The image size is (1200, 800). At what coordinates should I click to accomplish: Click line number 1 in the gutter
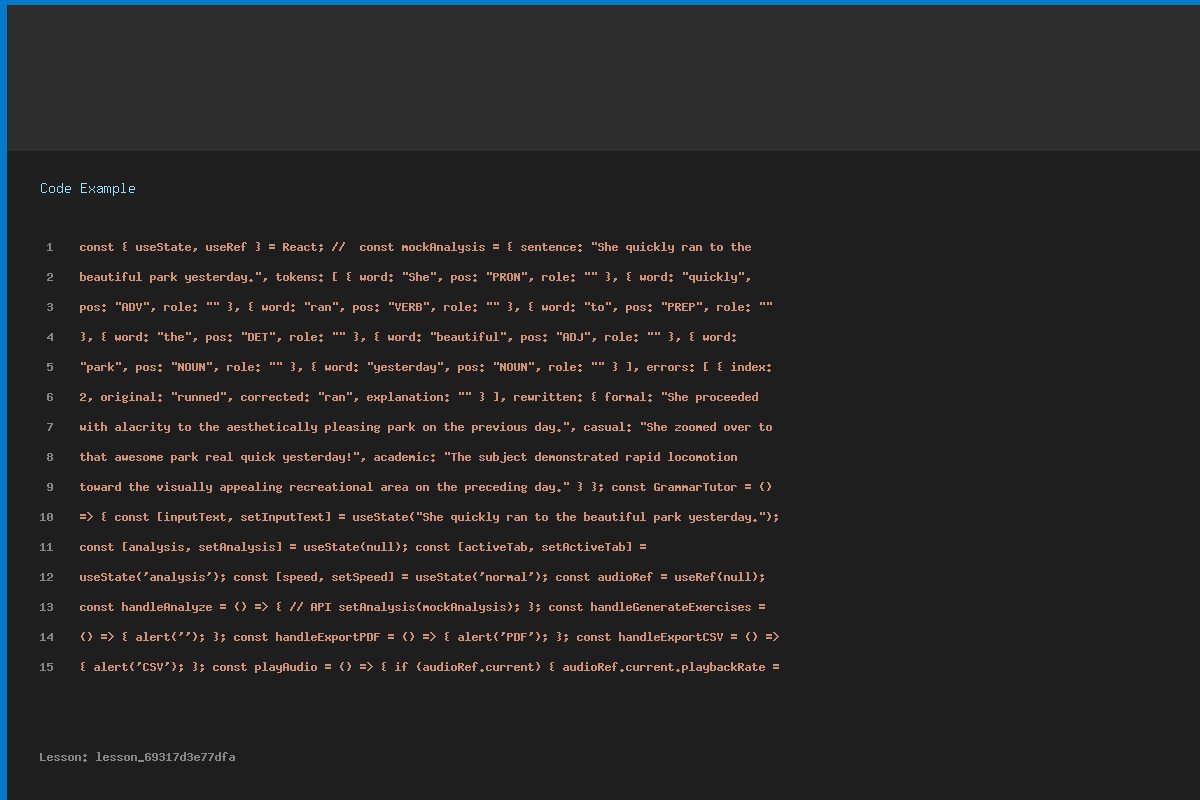49,247
